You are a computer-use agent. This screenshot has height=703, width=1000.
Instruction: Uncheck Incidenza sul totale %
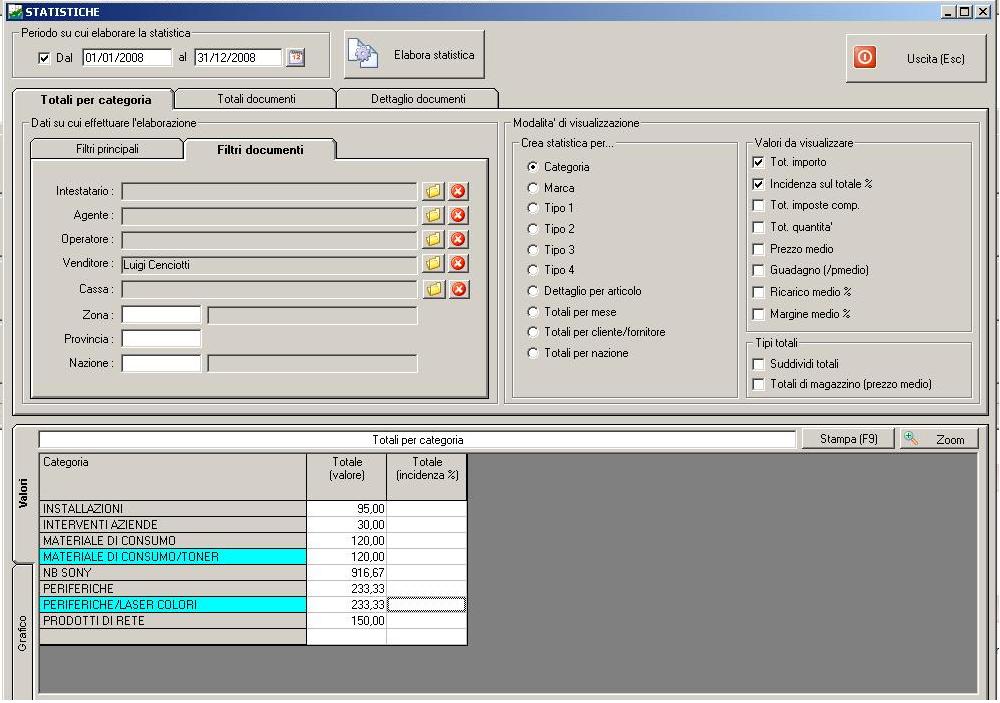[758, 184]
